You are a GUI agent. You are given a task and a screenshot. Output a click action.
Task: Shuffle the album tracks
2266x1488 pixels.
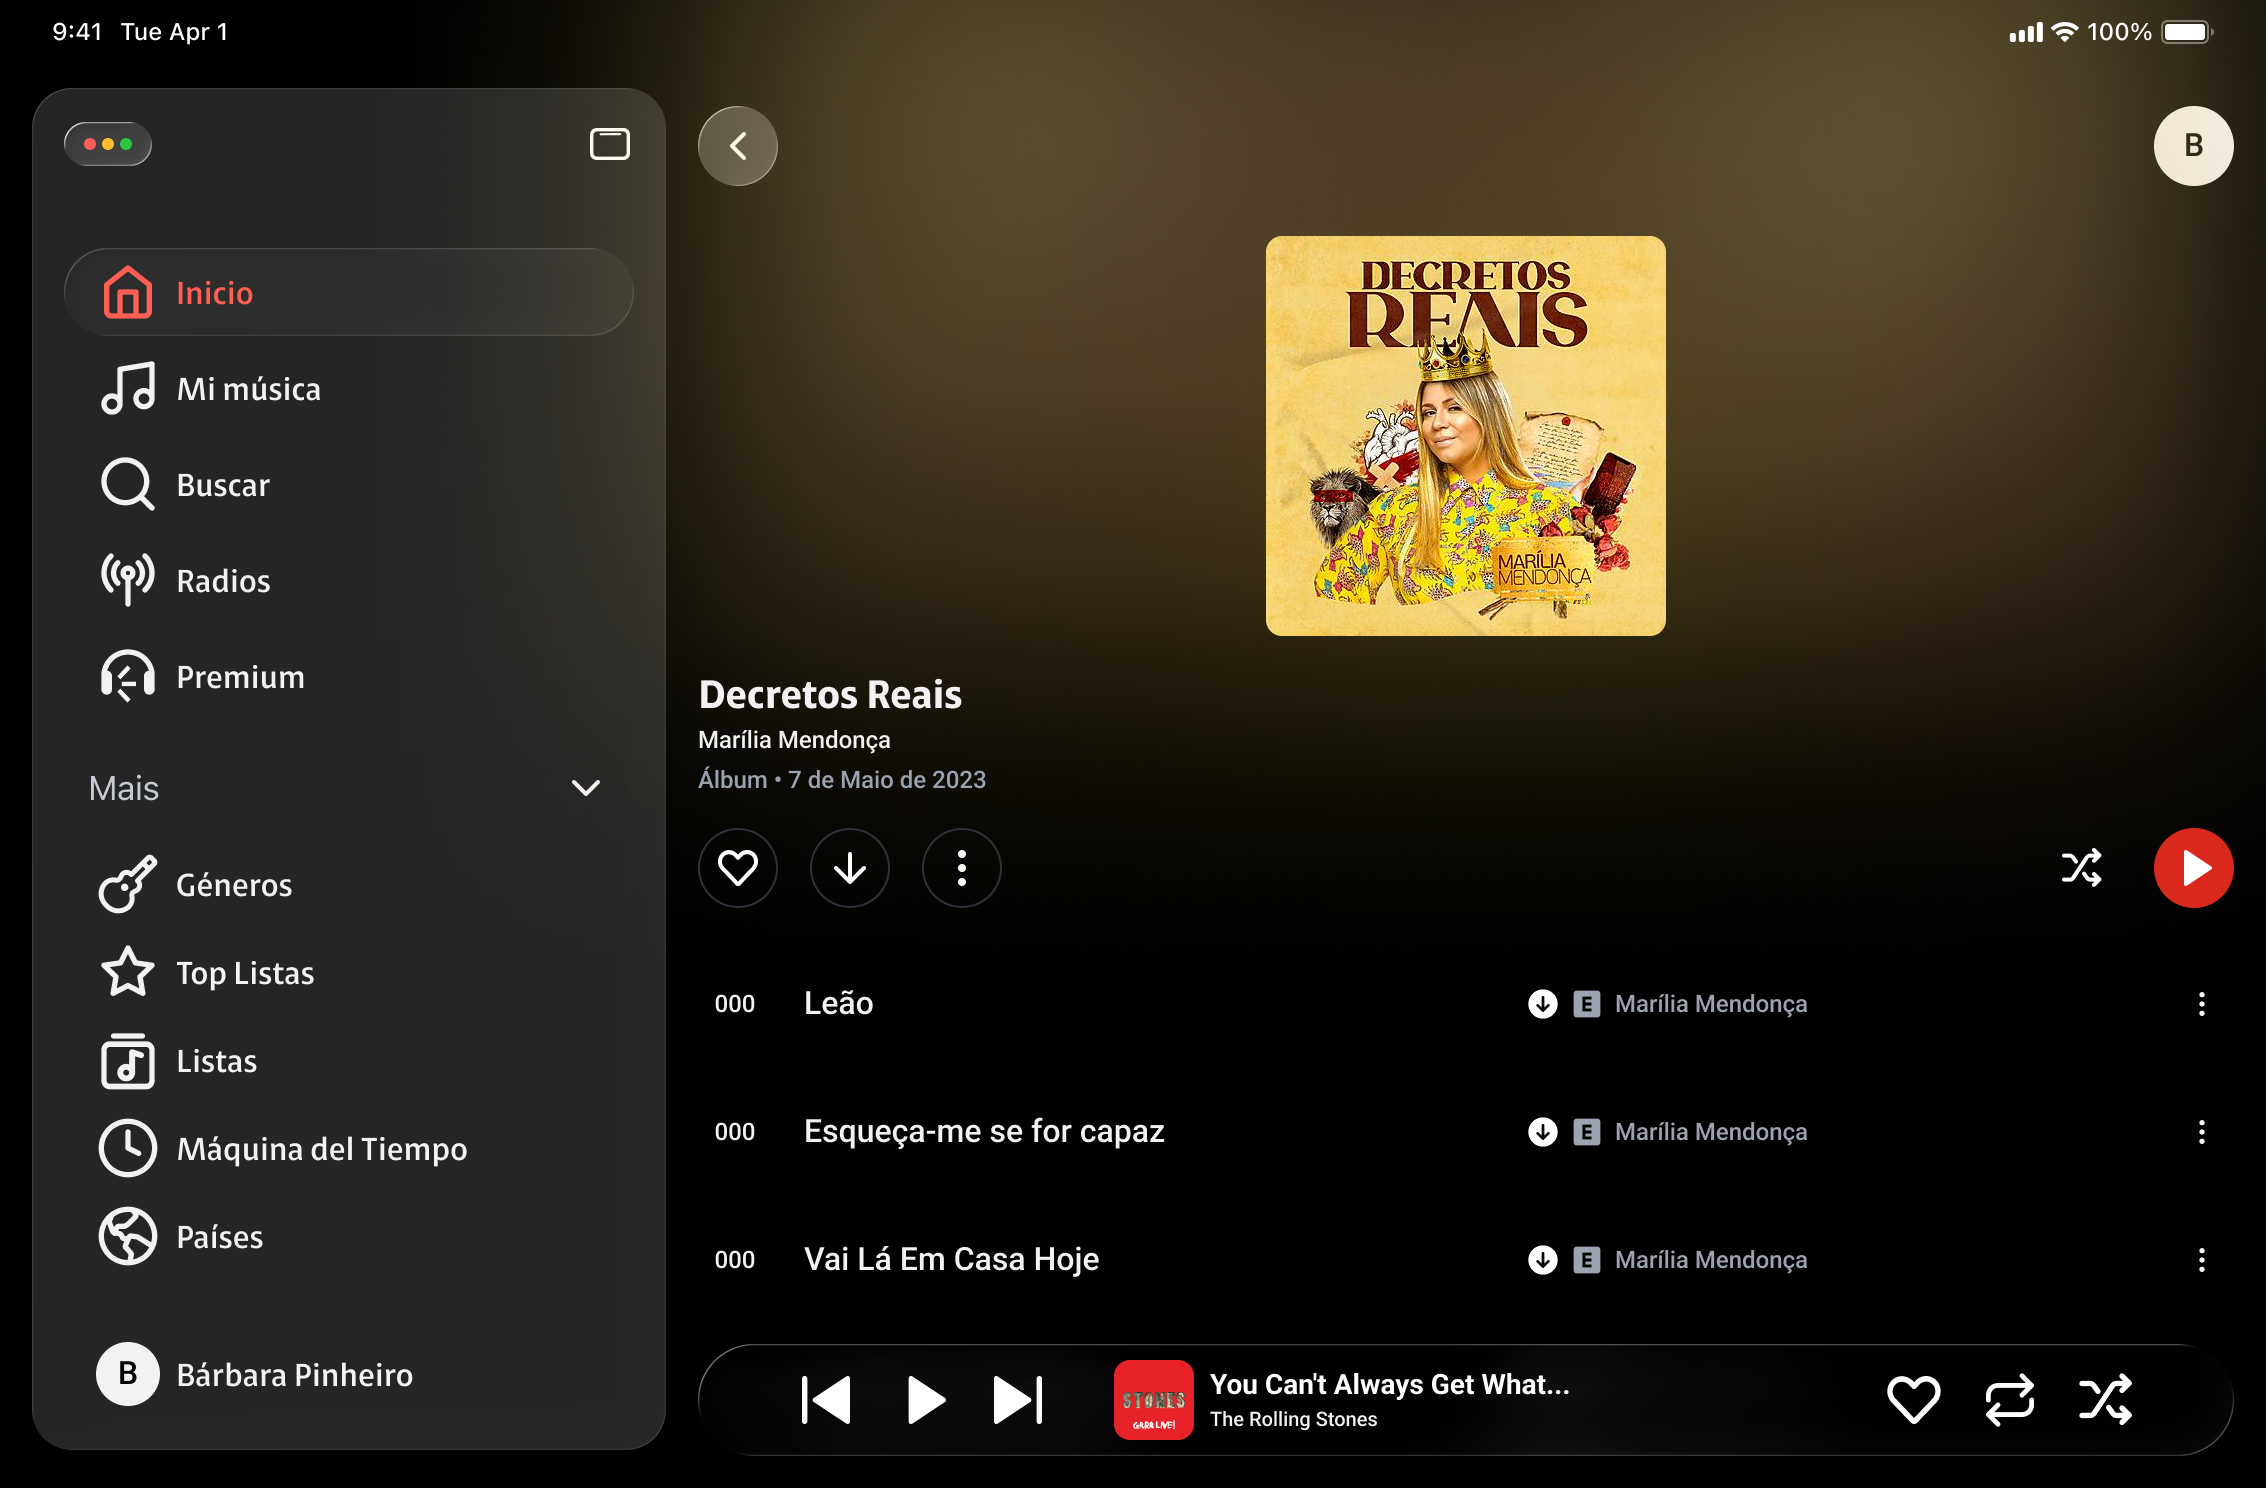click(x=2081, y=868)
